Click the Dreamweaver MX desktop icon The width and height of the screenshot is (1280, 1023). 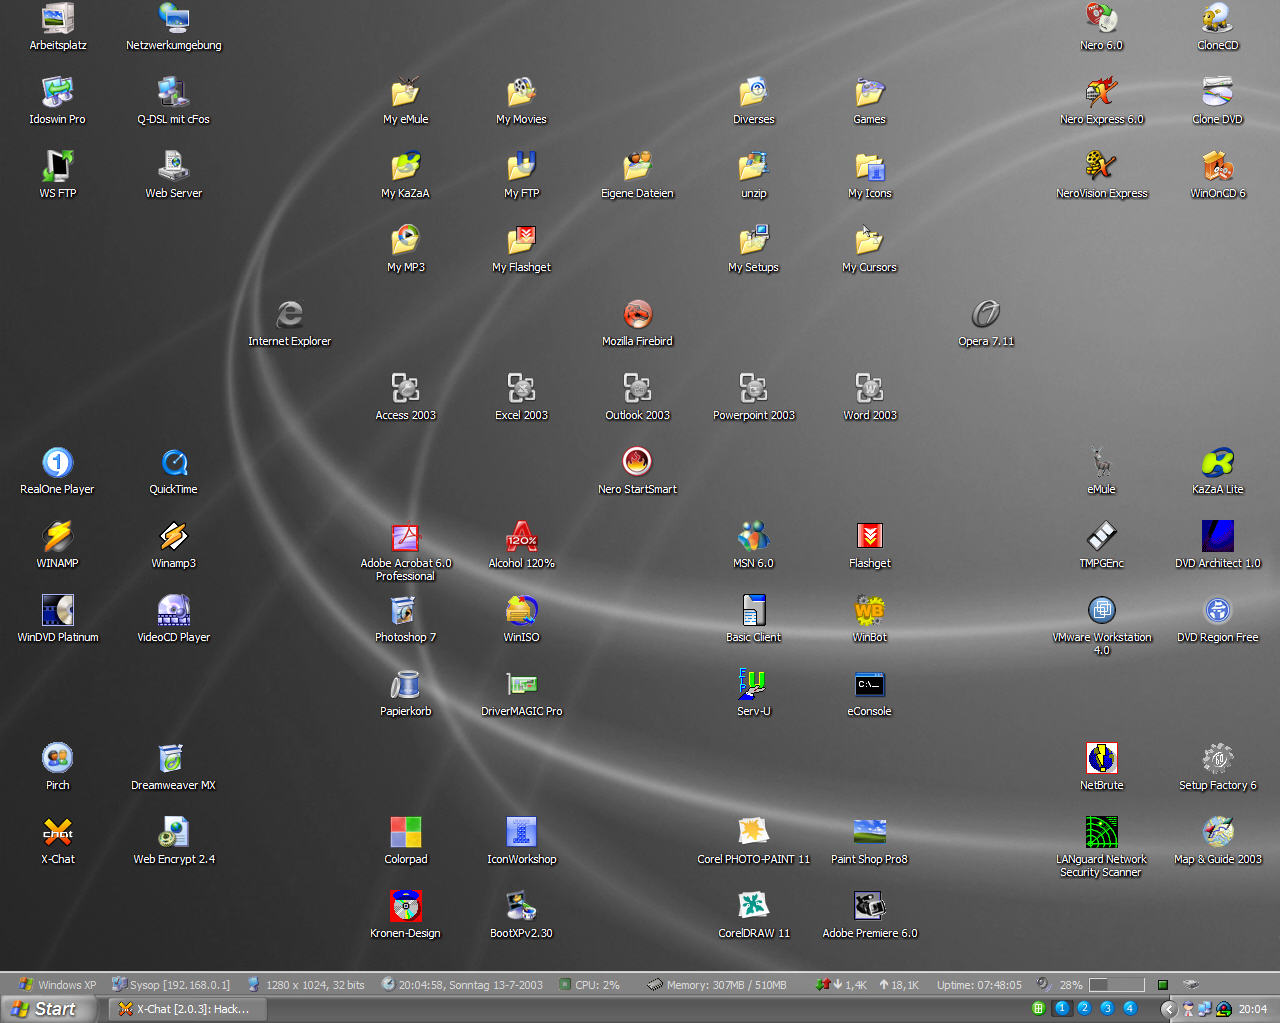pyautogui.click(x=173, y=759)
